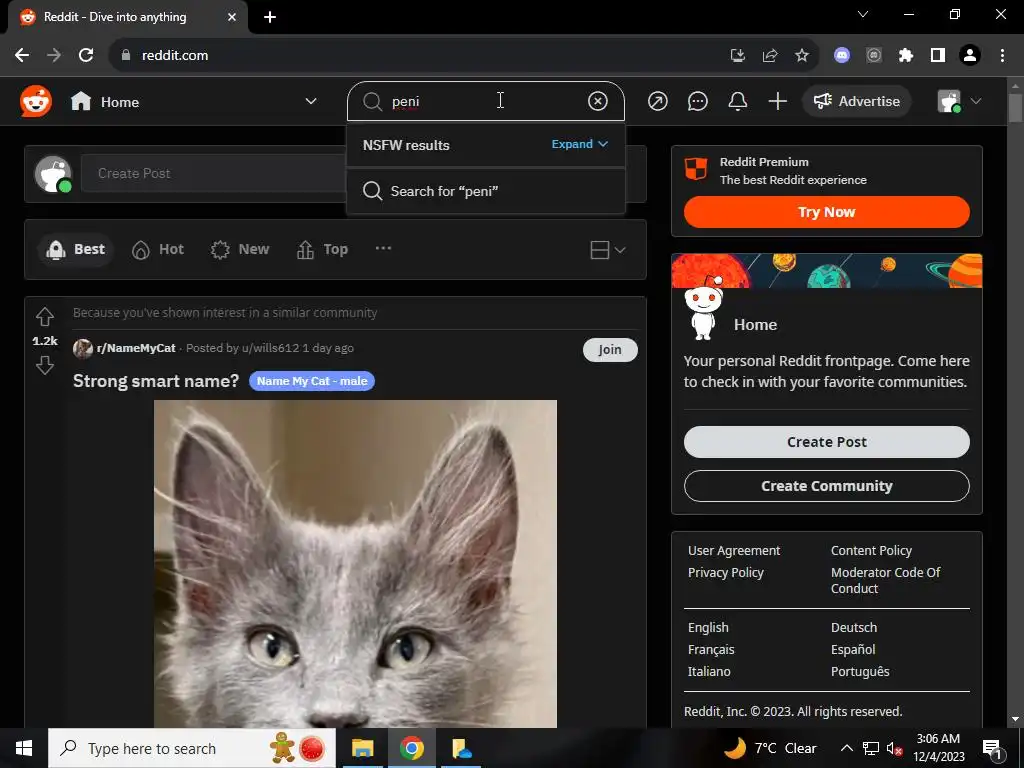1024x768 pixels.
Task: Sort the feed by Top
Action: tap(323, 249)
